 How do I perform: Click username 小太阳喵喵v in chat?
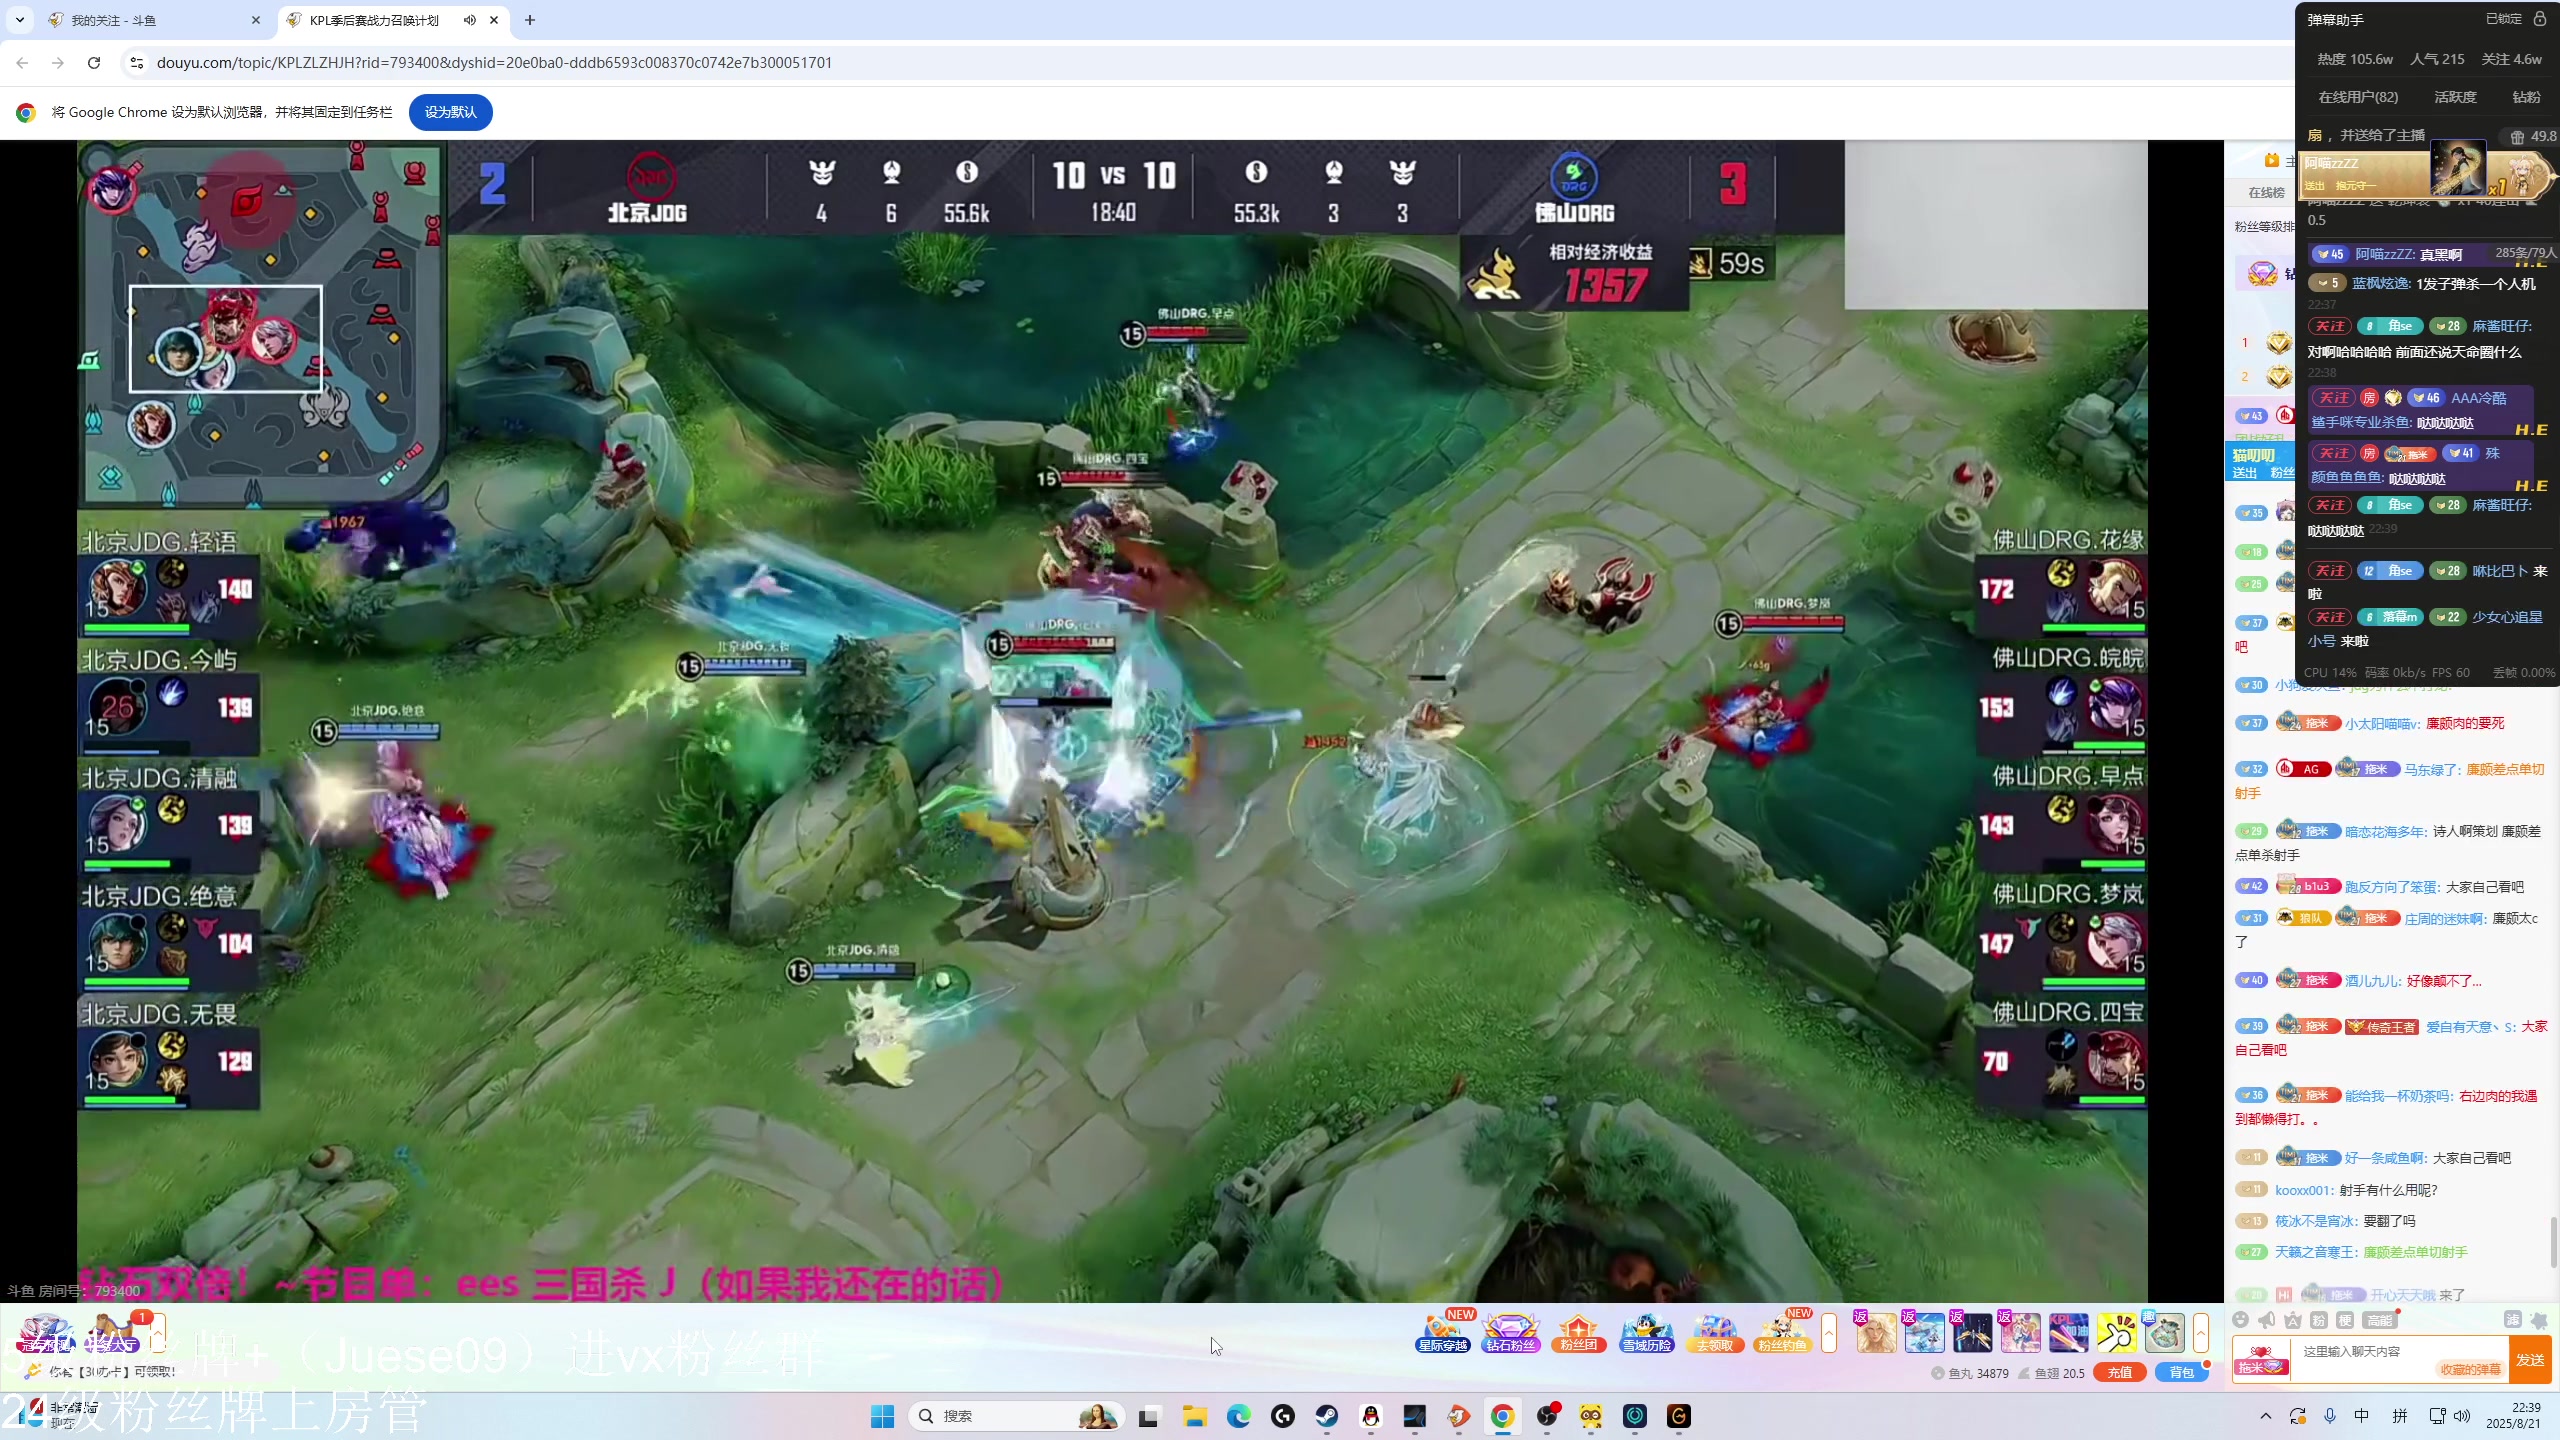pos(2382,723)
